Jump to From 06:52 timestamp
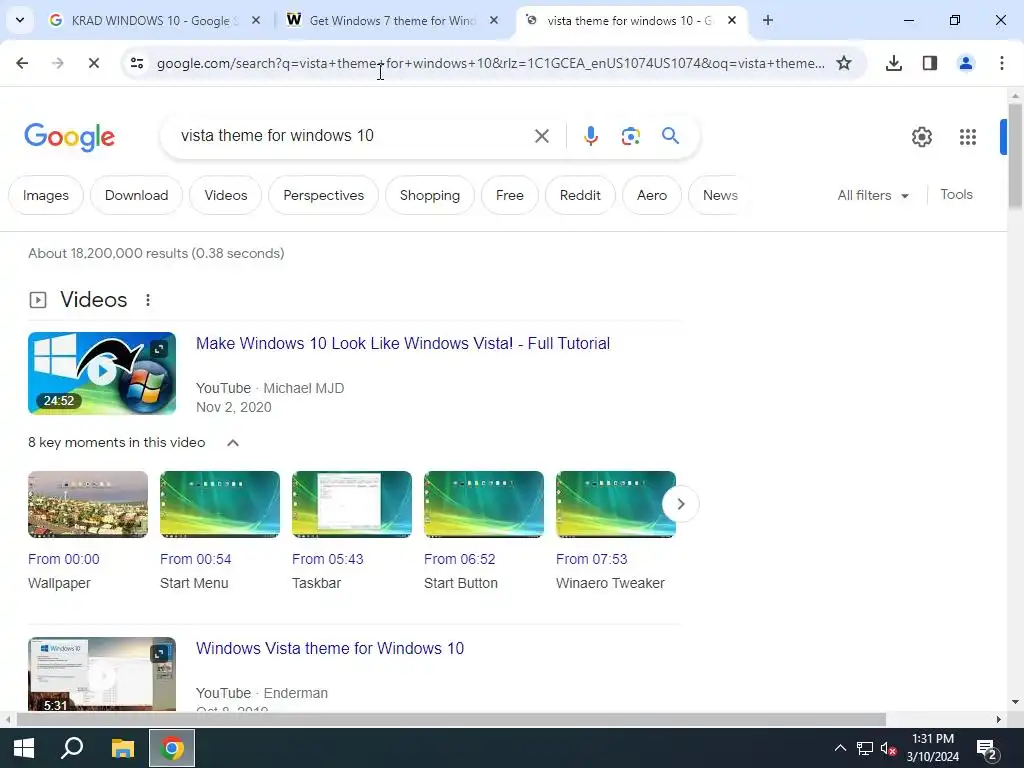 [x=459, y=559]
